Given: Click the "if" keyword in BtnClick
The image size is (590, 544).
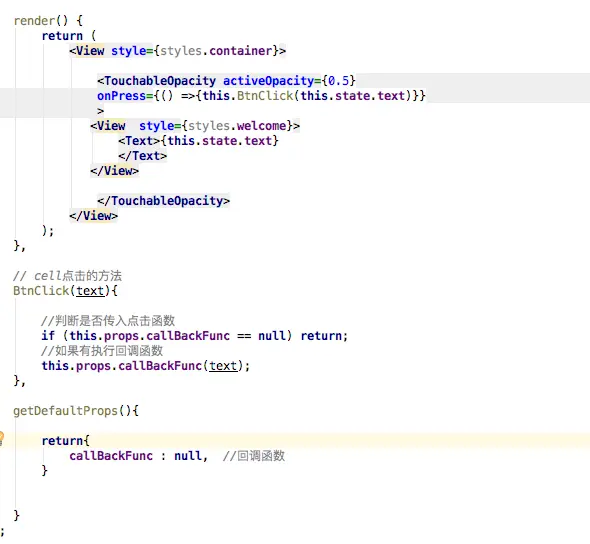Looking at the screenshot, I should (x=48, y=336).
